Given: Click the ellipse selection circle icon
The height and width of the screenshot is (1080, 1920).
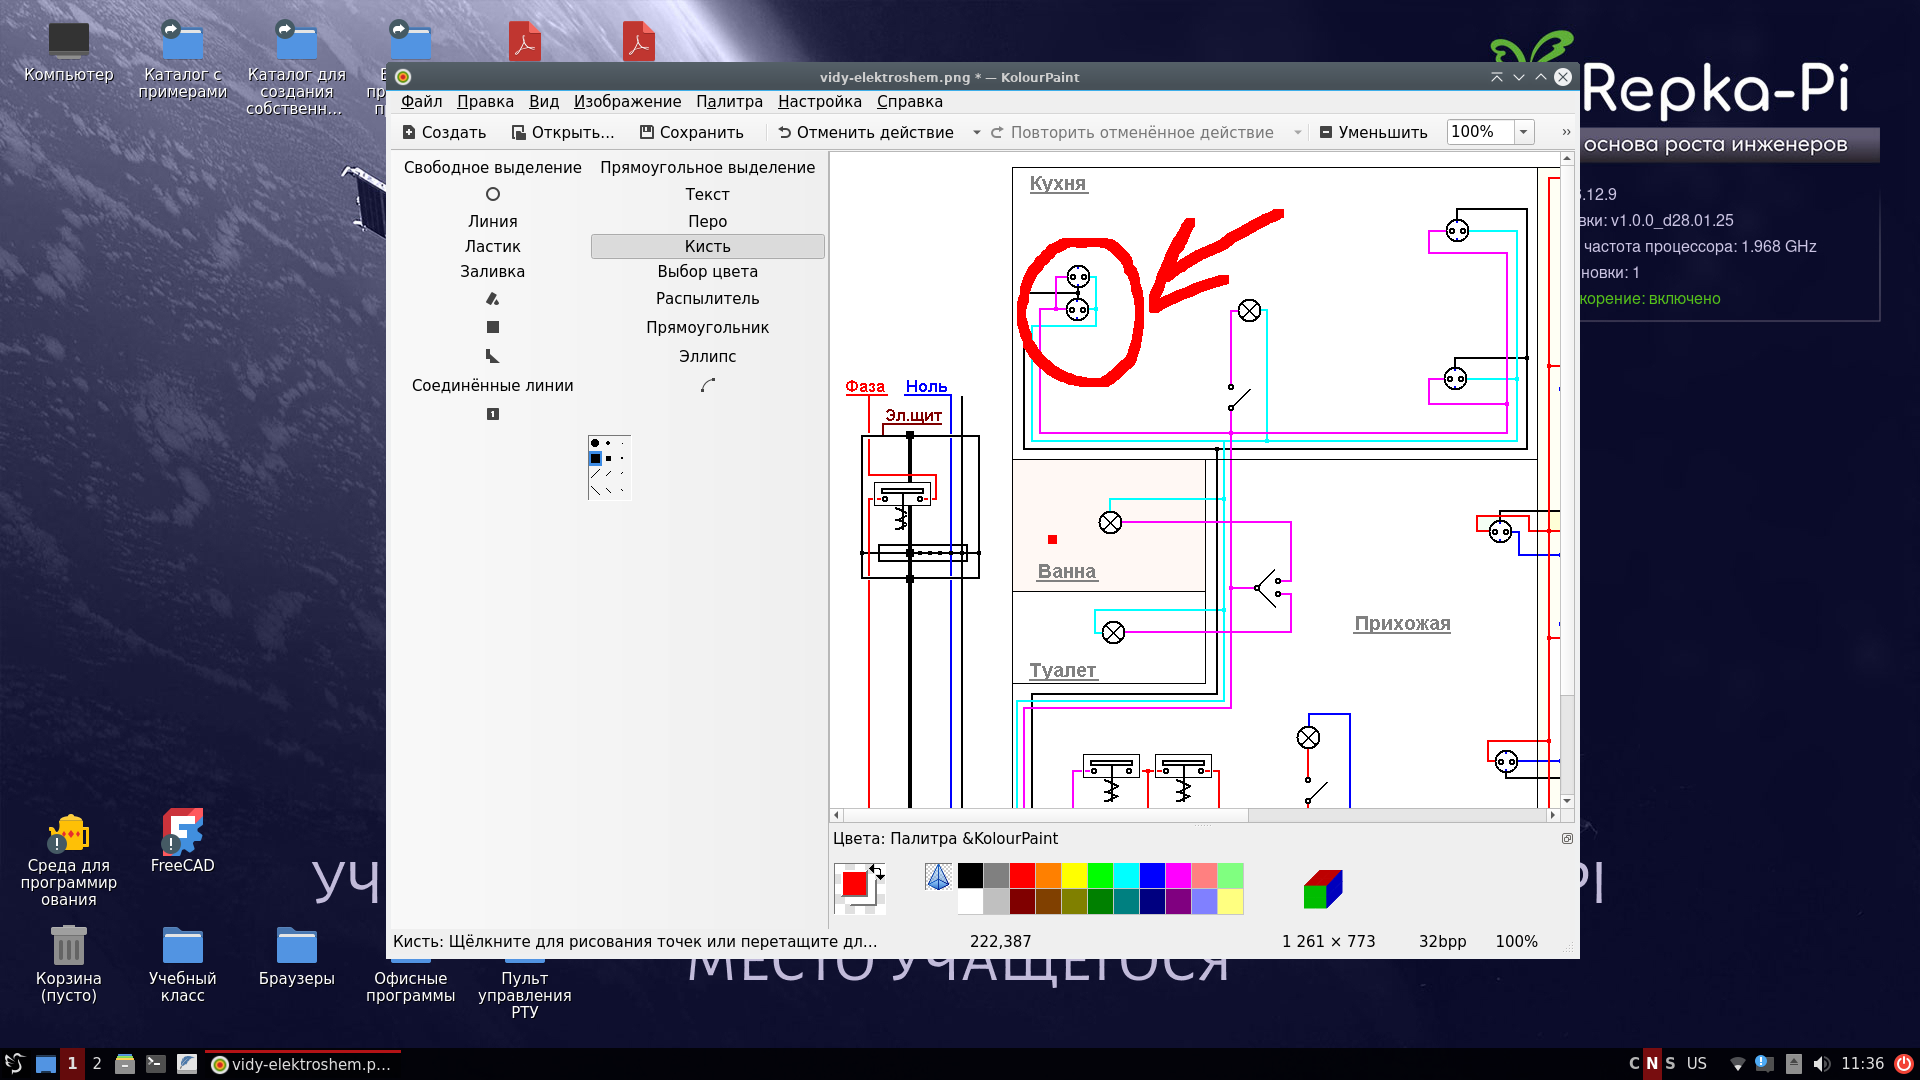Looking at the screenshot, I should [x=492, y=194].
